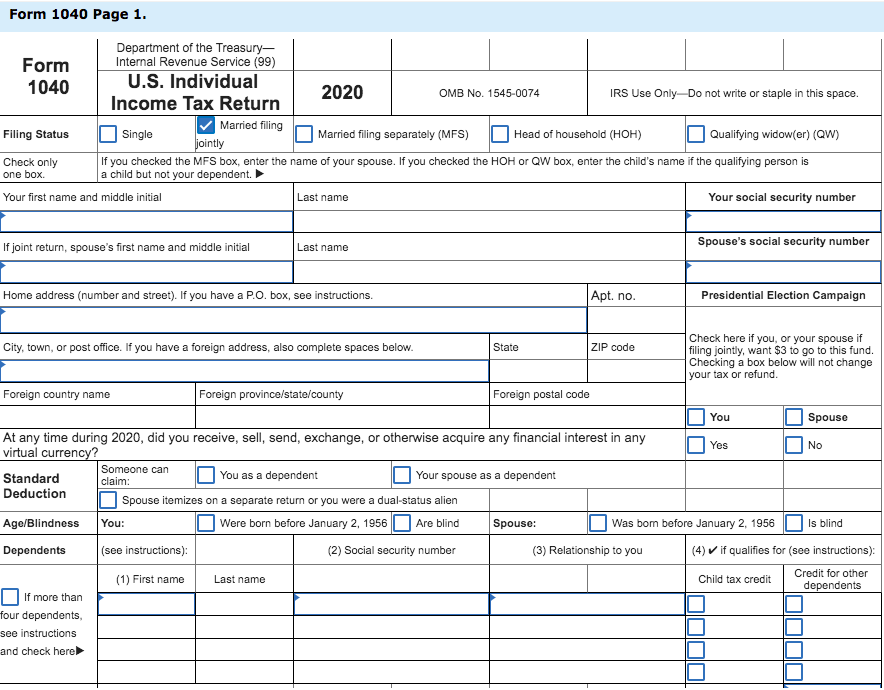The height and width of the screenshot is (690, 884).
Task: Click spouse's Last name input field
Action: (489, 272)
